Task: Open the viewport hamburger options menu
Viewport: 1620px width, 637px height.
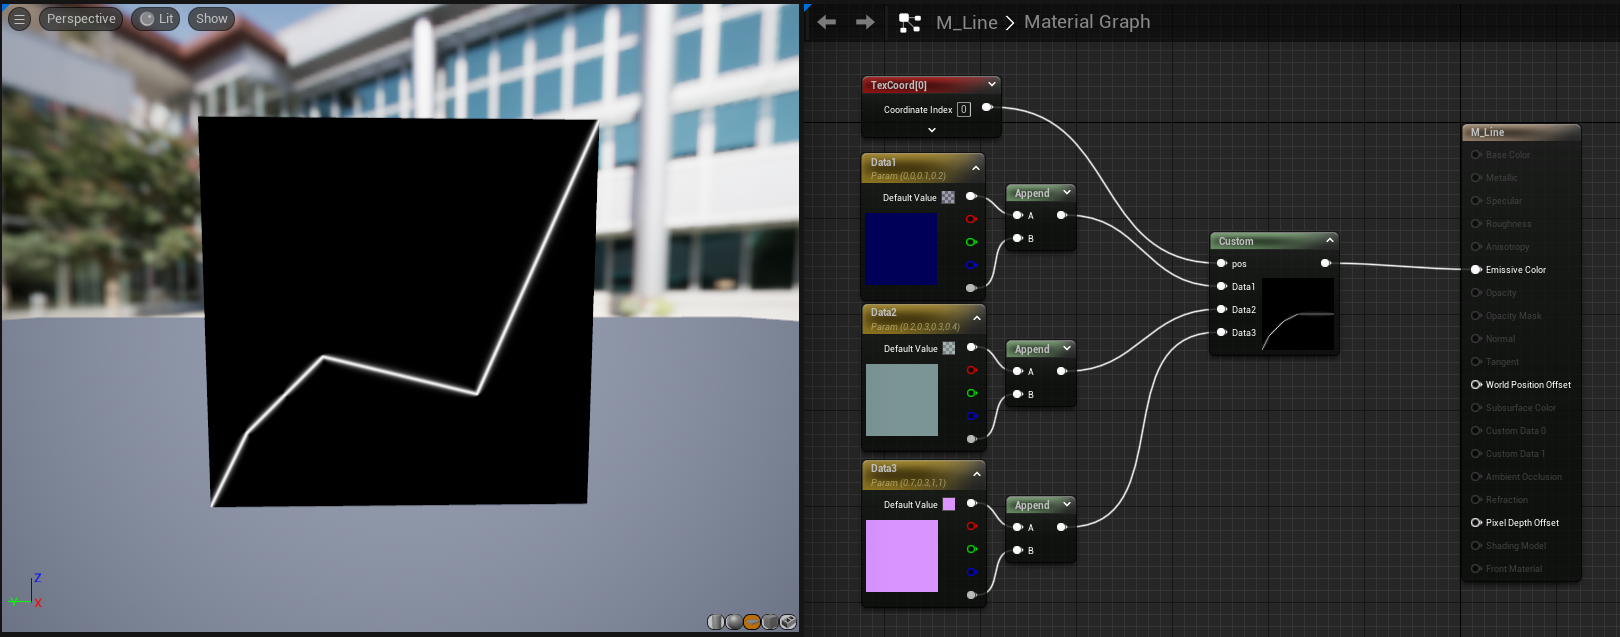Action: pos(19,19)
